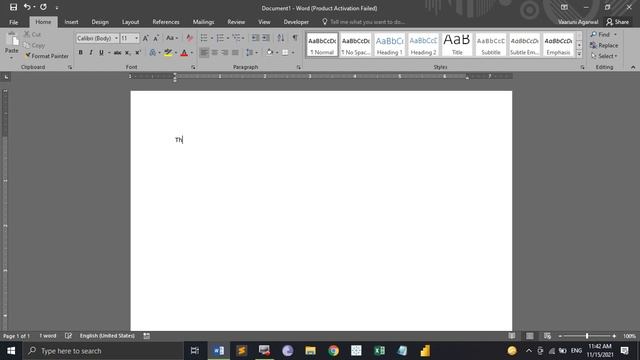Switch to Read Mode view in status bar
640x360 pixels.
(x=511, y=336)
